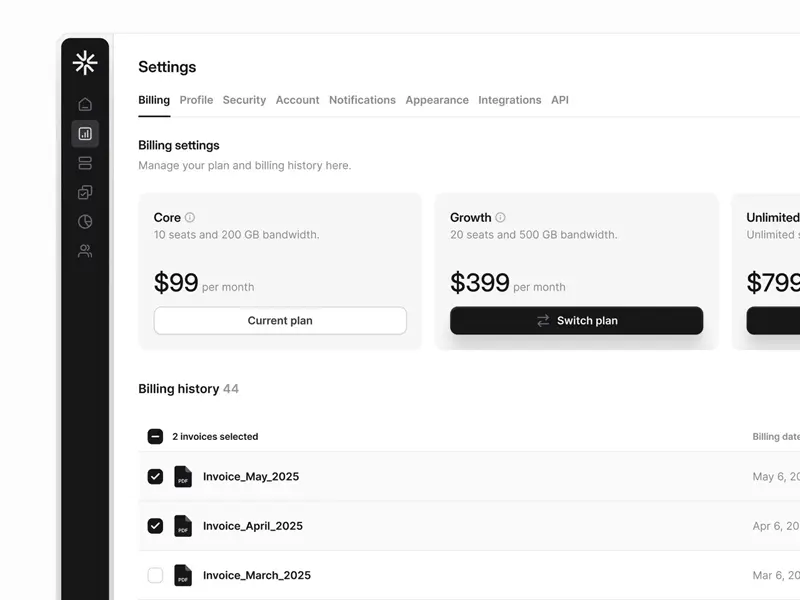Select the team members sidebar icon
This screenshot has width=800, height=600.
(x=85, y=251)
